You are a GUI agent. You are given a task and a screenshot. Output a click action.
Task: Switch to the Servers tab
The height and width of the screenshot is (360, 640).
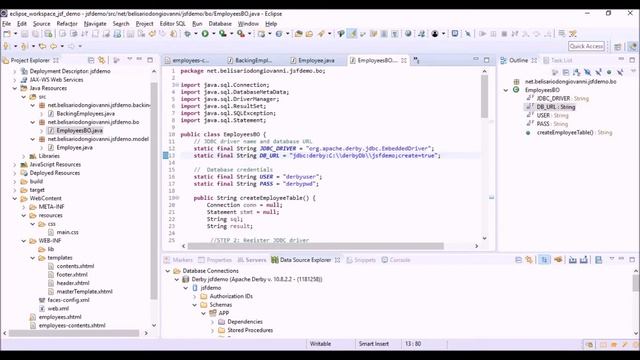(252, 260)
